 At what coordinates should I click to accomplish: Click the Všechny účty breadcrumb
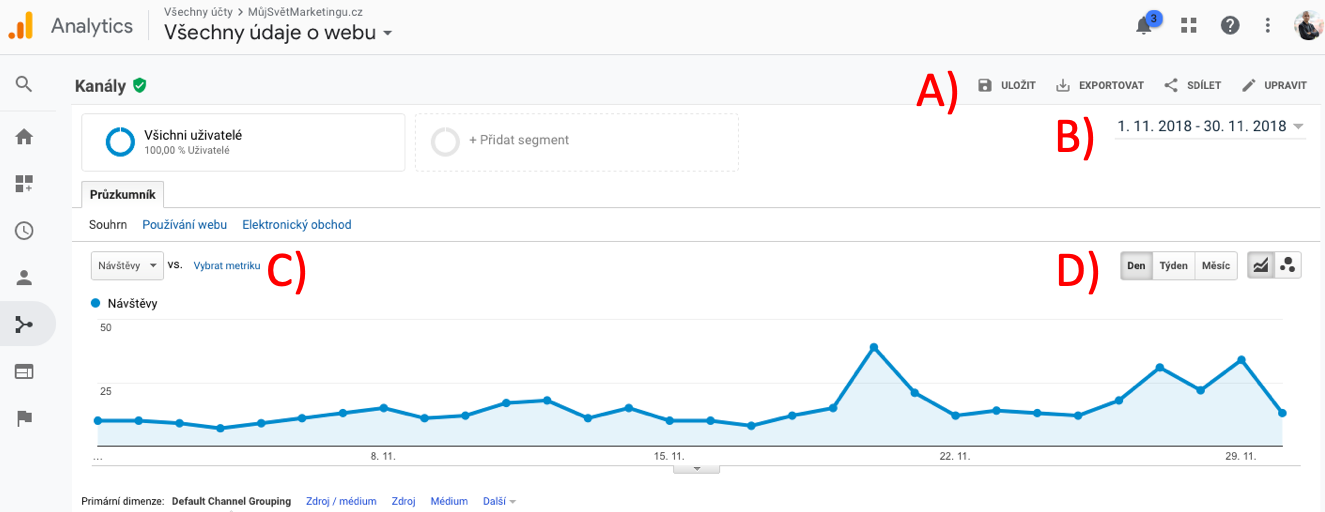pyautogui.click(x=198, y=11)
